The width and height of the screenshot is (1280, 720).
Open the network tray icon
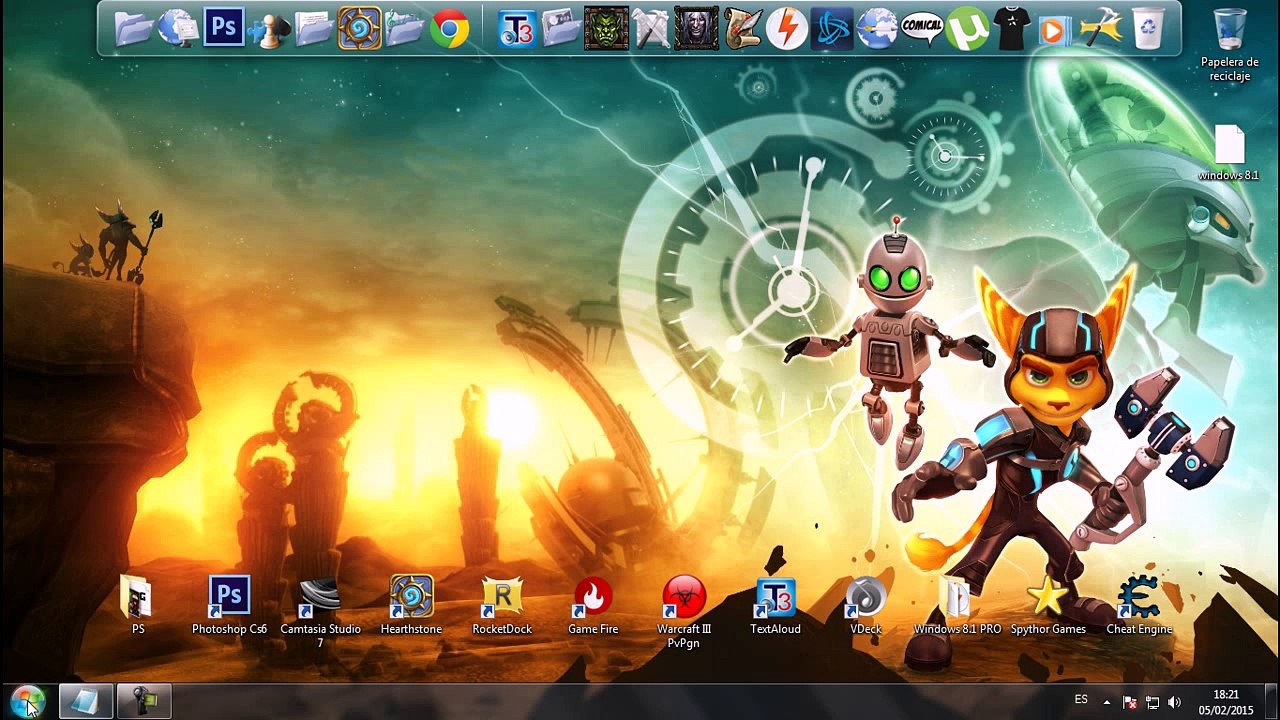point(1152,702)
